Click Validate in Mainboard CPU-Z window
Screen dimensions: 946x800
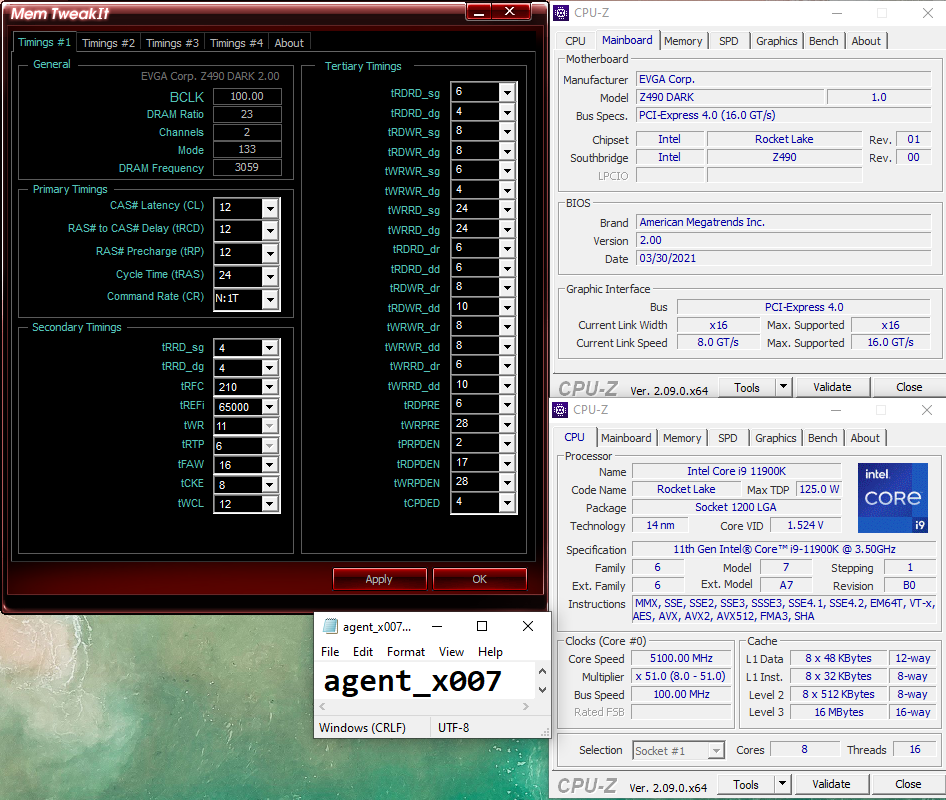point(833,387)
